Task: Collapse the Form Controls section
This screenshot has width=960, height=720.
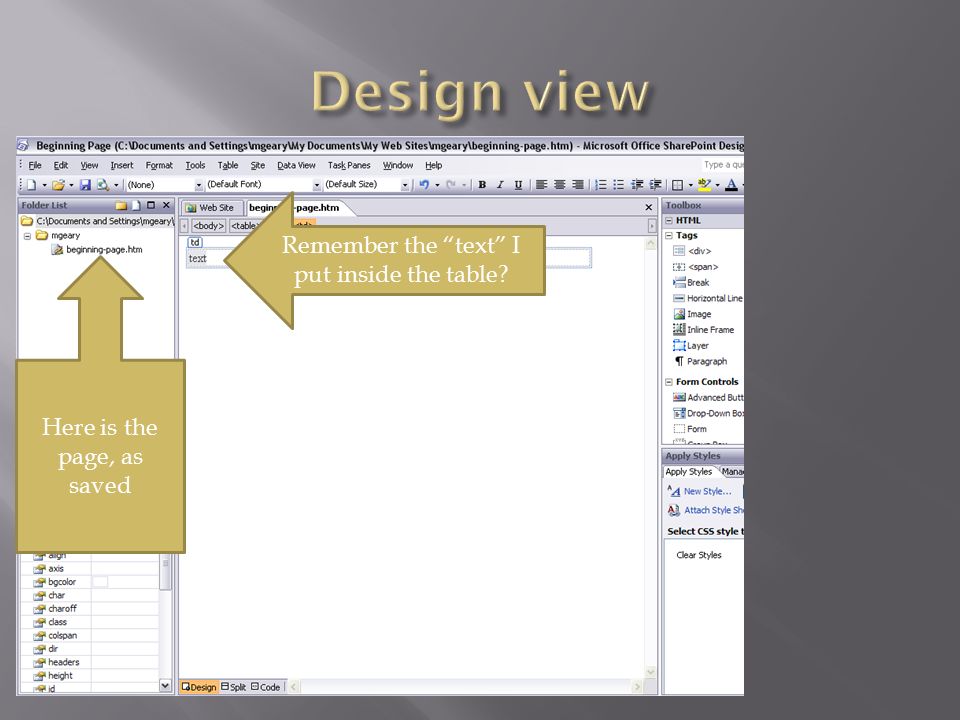Action: [x=669, y=382]
